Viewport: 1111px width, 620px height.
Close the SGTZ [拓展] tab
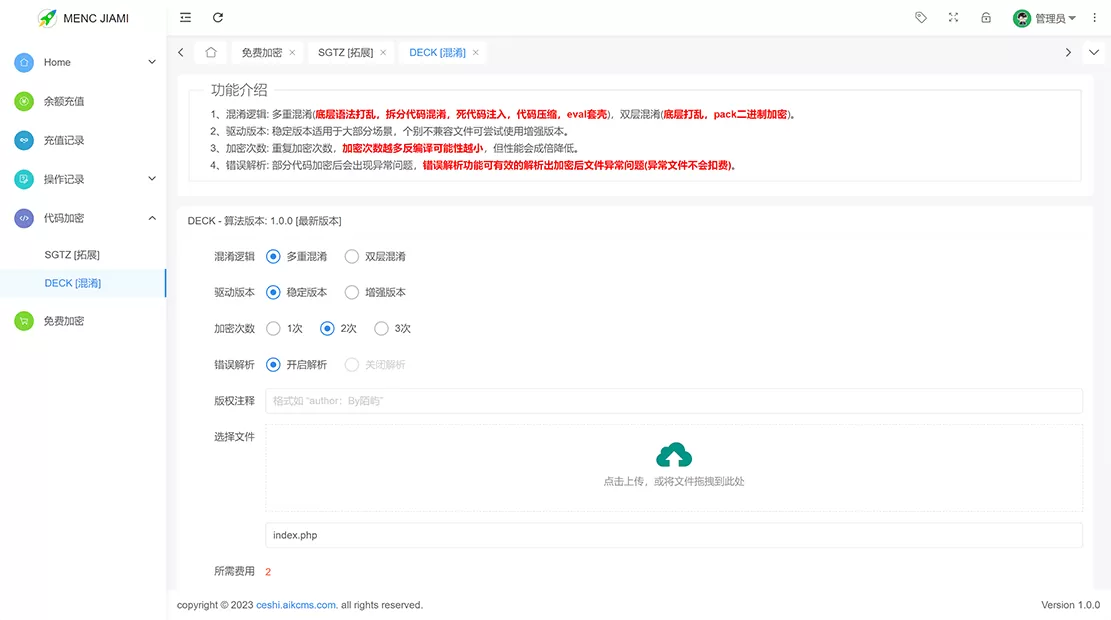(383, 53)
